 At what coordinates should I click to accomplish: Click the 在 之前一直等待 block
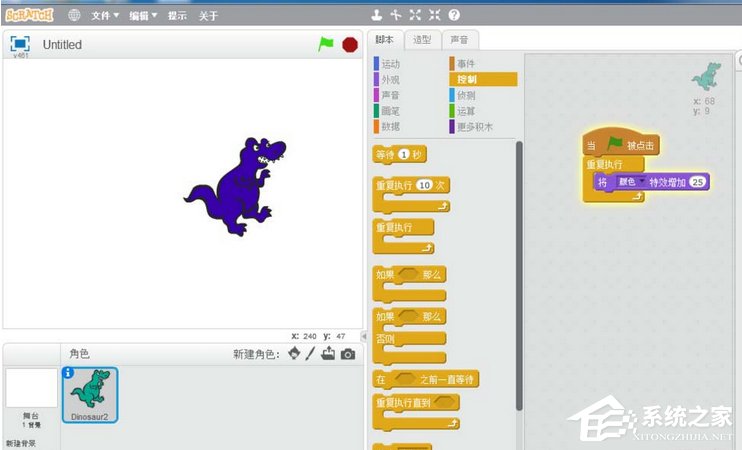pyautogui.click(x=426, y=379)
